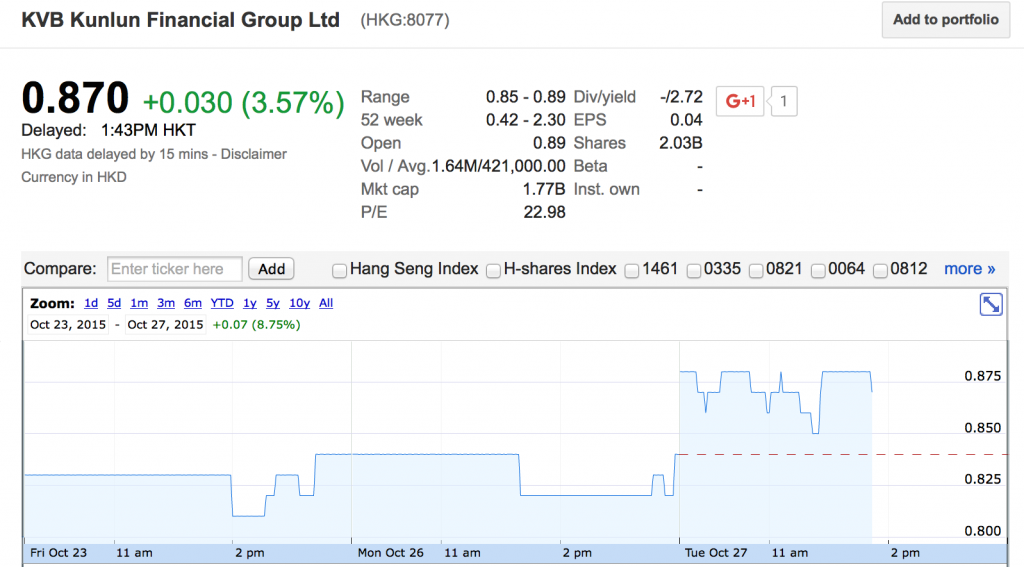The height and width of the screenshot is (567, 1024).
Task: Check the 1461 comparison box
Action: 632,270
